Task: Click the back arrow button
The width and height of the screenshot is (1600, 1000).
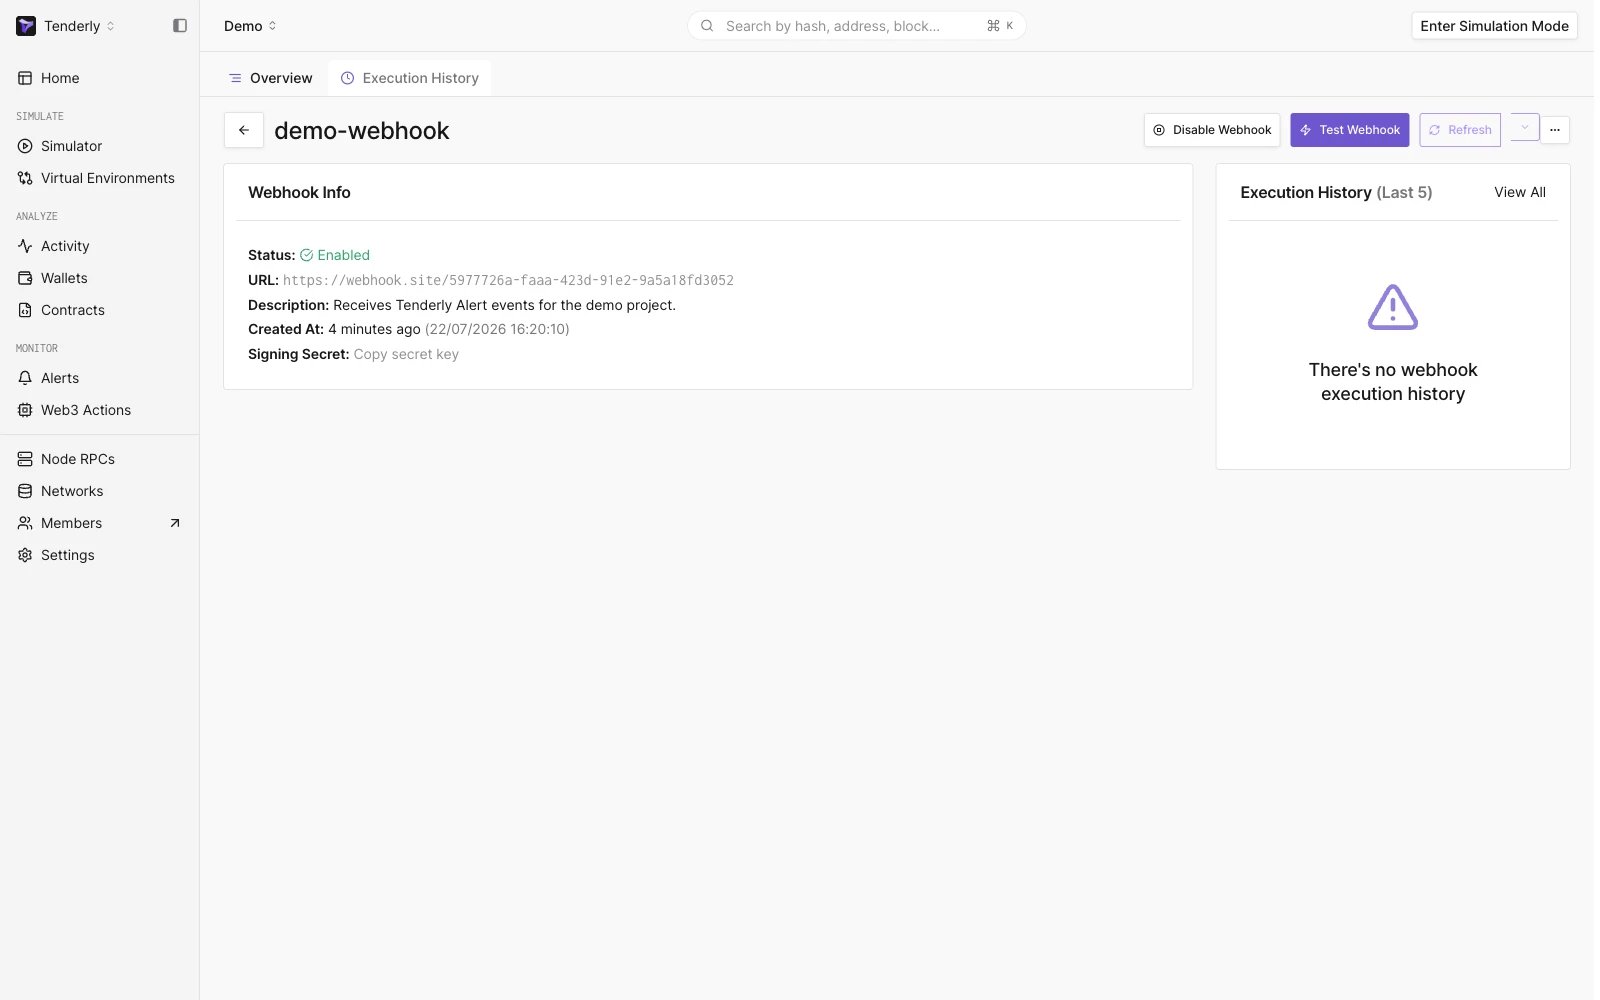Action: [244, 130]
